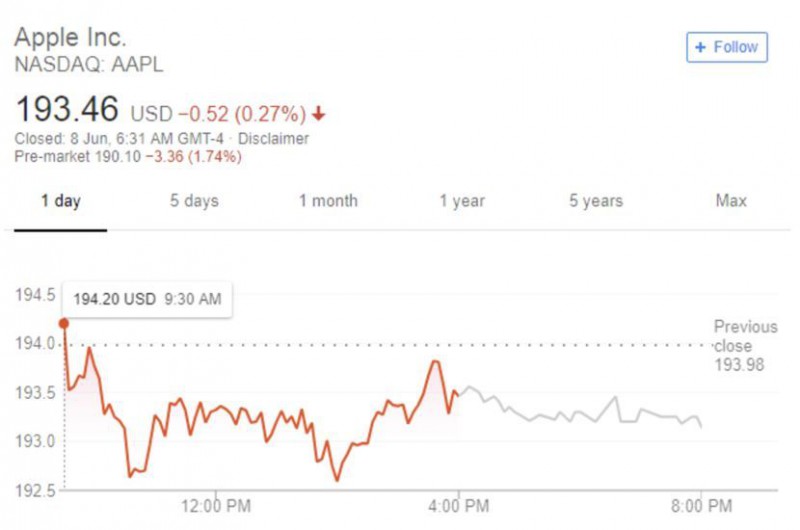Click the plus icon in Follow
This screenshot has height=530, width=800.
[700, 47]
